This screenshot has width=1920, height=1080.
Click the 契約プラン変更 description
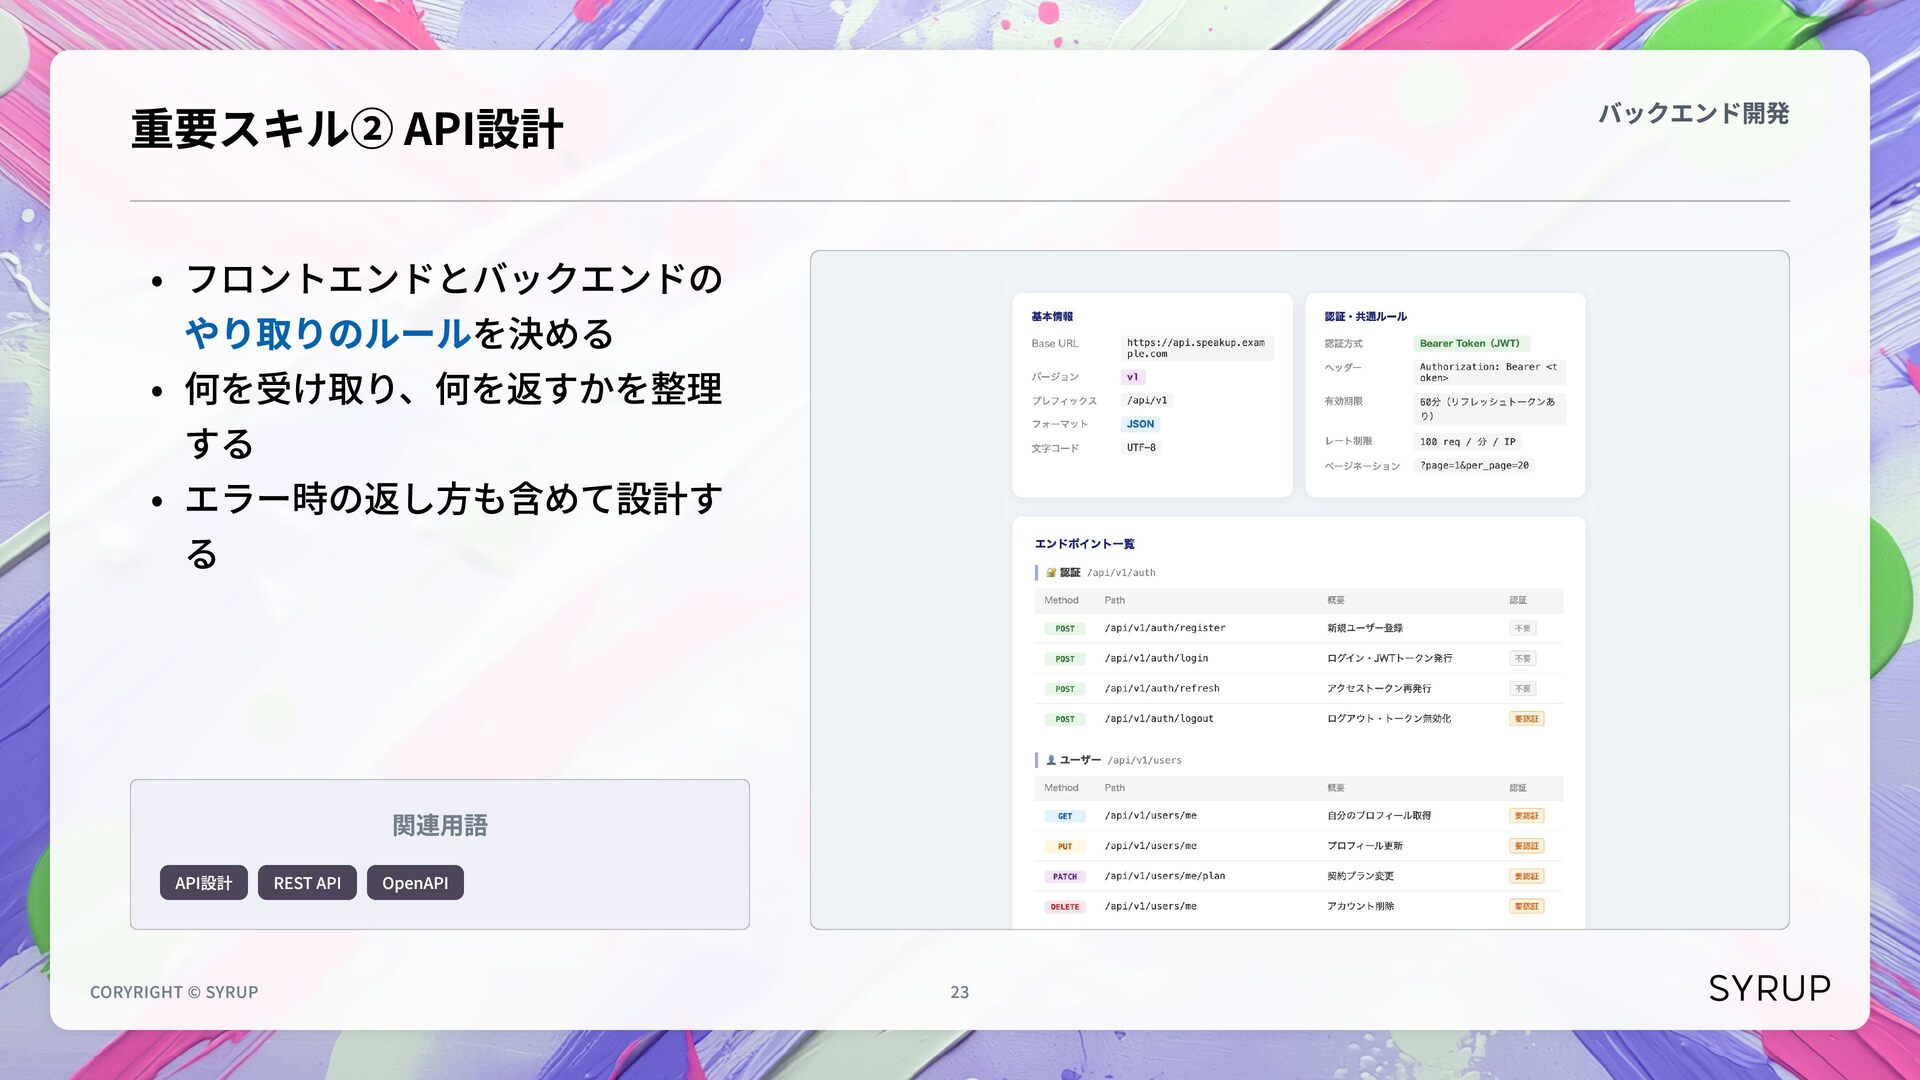click(x=1361, y=875)
